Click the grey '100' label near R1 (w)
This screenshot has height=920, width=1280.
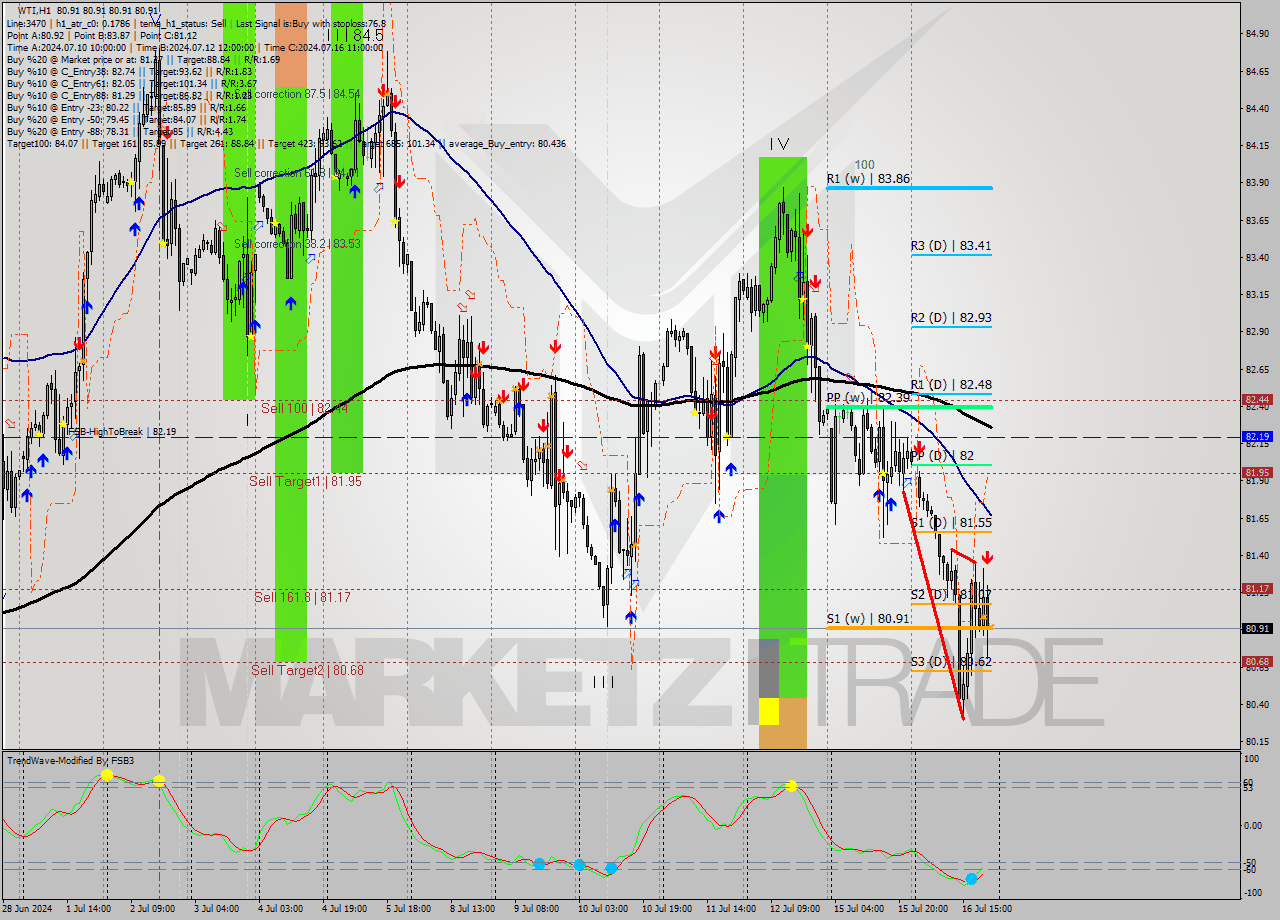pyautogui.click(x=864, y=164)
